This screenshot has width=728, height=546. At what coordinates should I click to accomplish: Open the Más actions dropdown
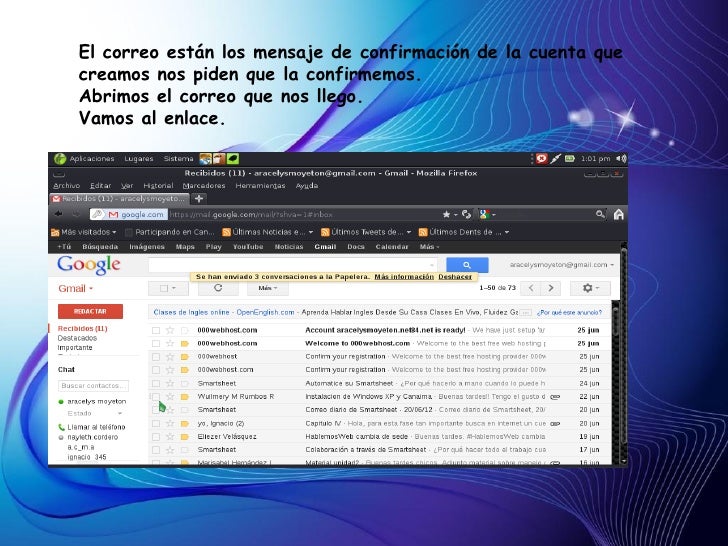coord(268,288)
